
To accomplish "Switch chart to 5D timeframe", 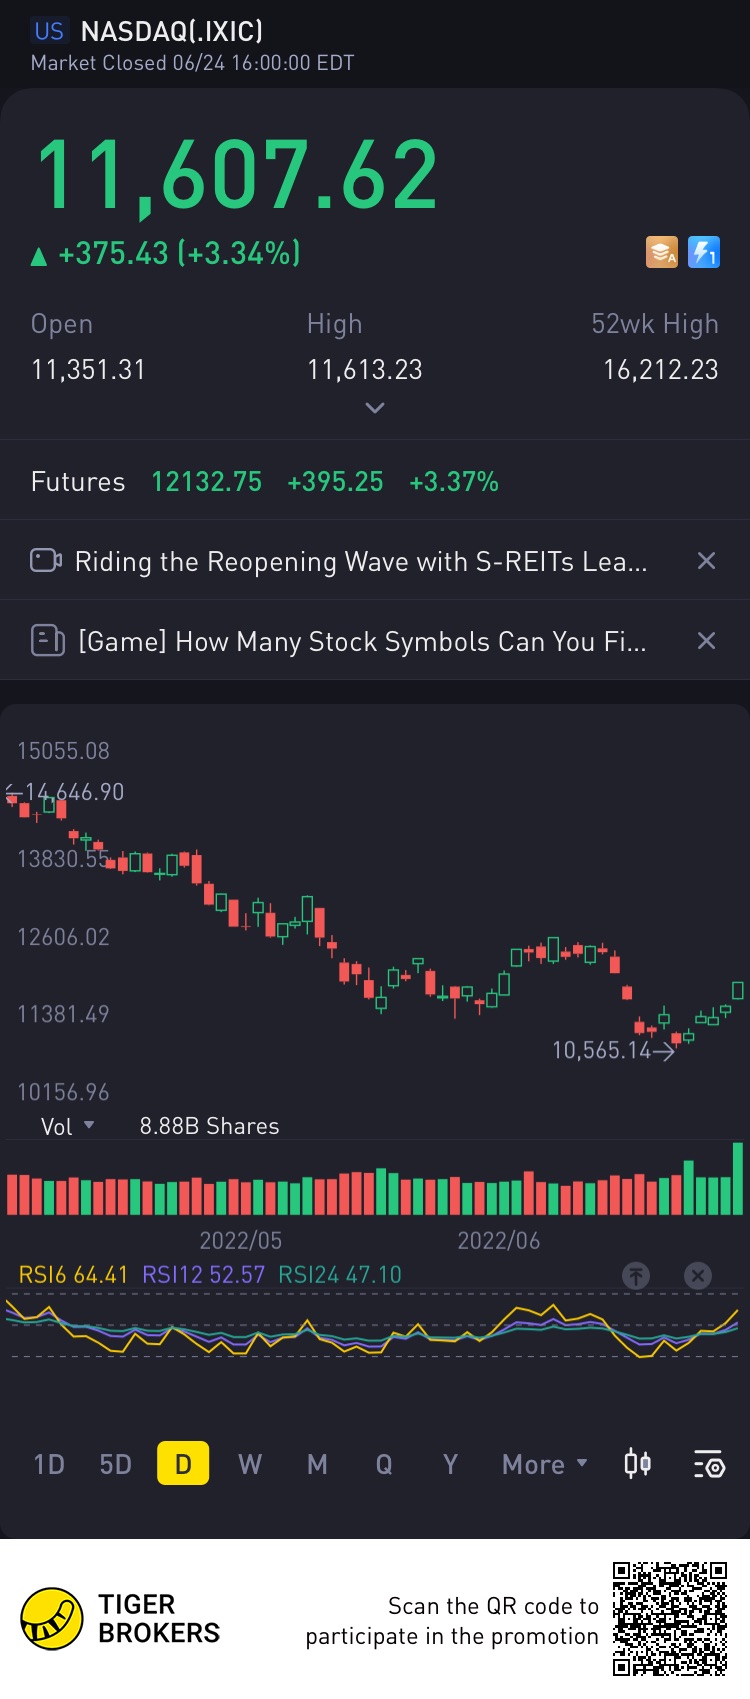I will (x=116, y=1464).
